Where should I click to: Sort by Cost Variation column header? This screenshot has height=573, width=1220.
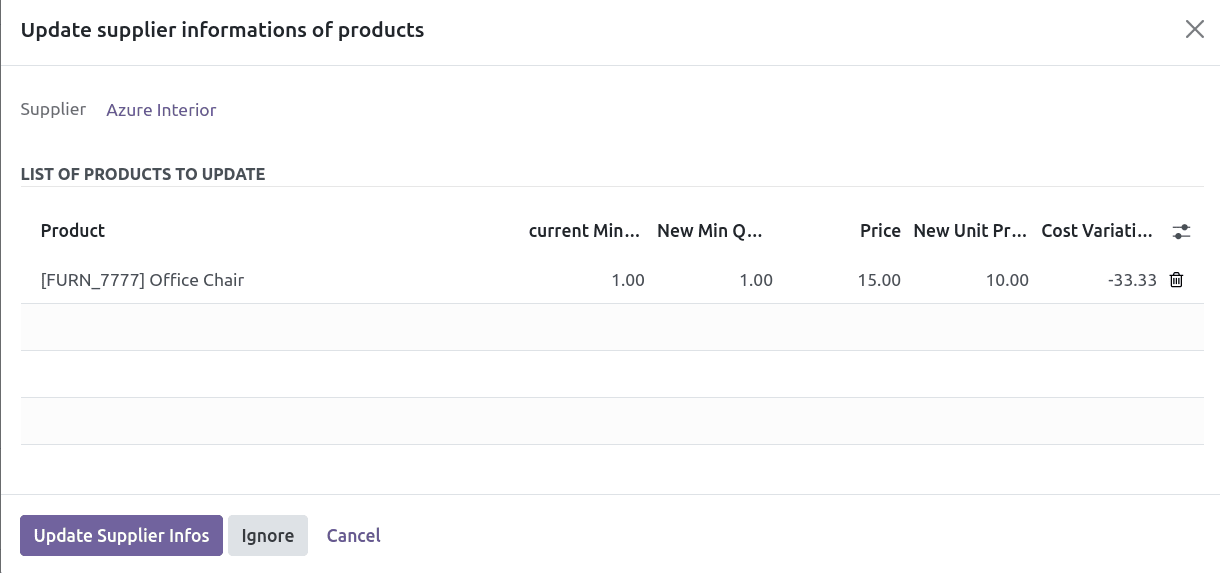[1098, 231]
